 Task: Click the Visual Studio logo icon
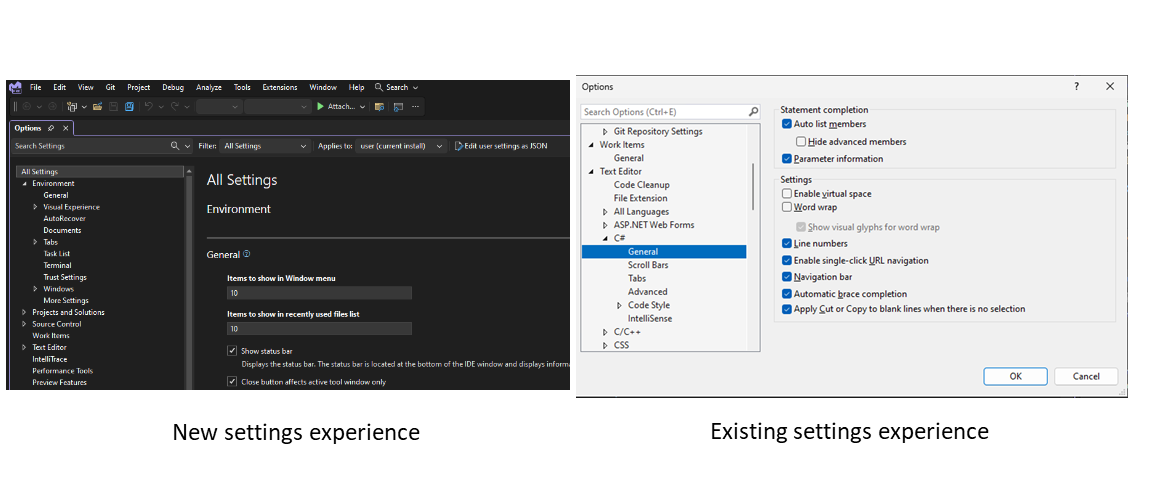[16, 87]
